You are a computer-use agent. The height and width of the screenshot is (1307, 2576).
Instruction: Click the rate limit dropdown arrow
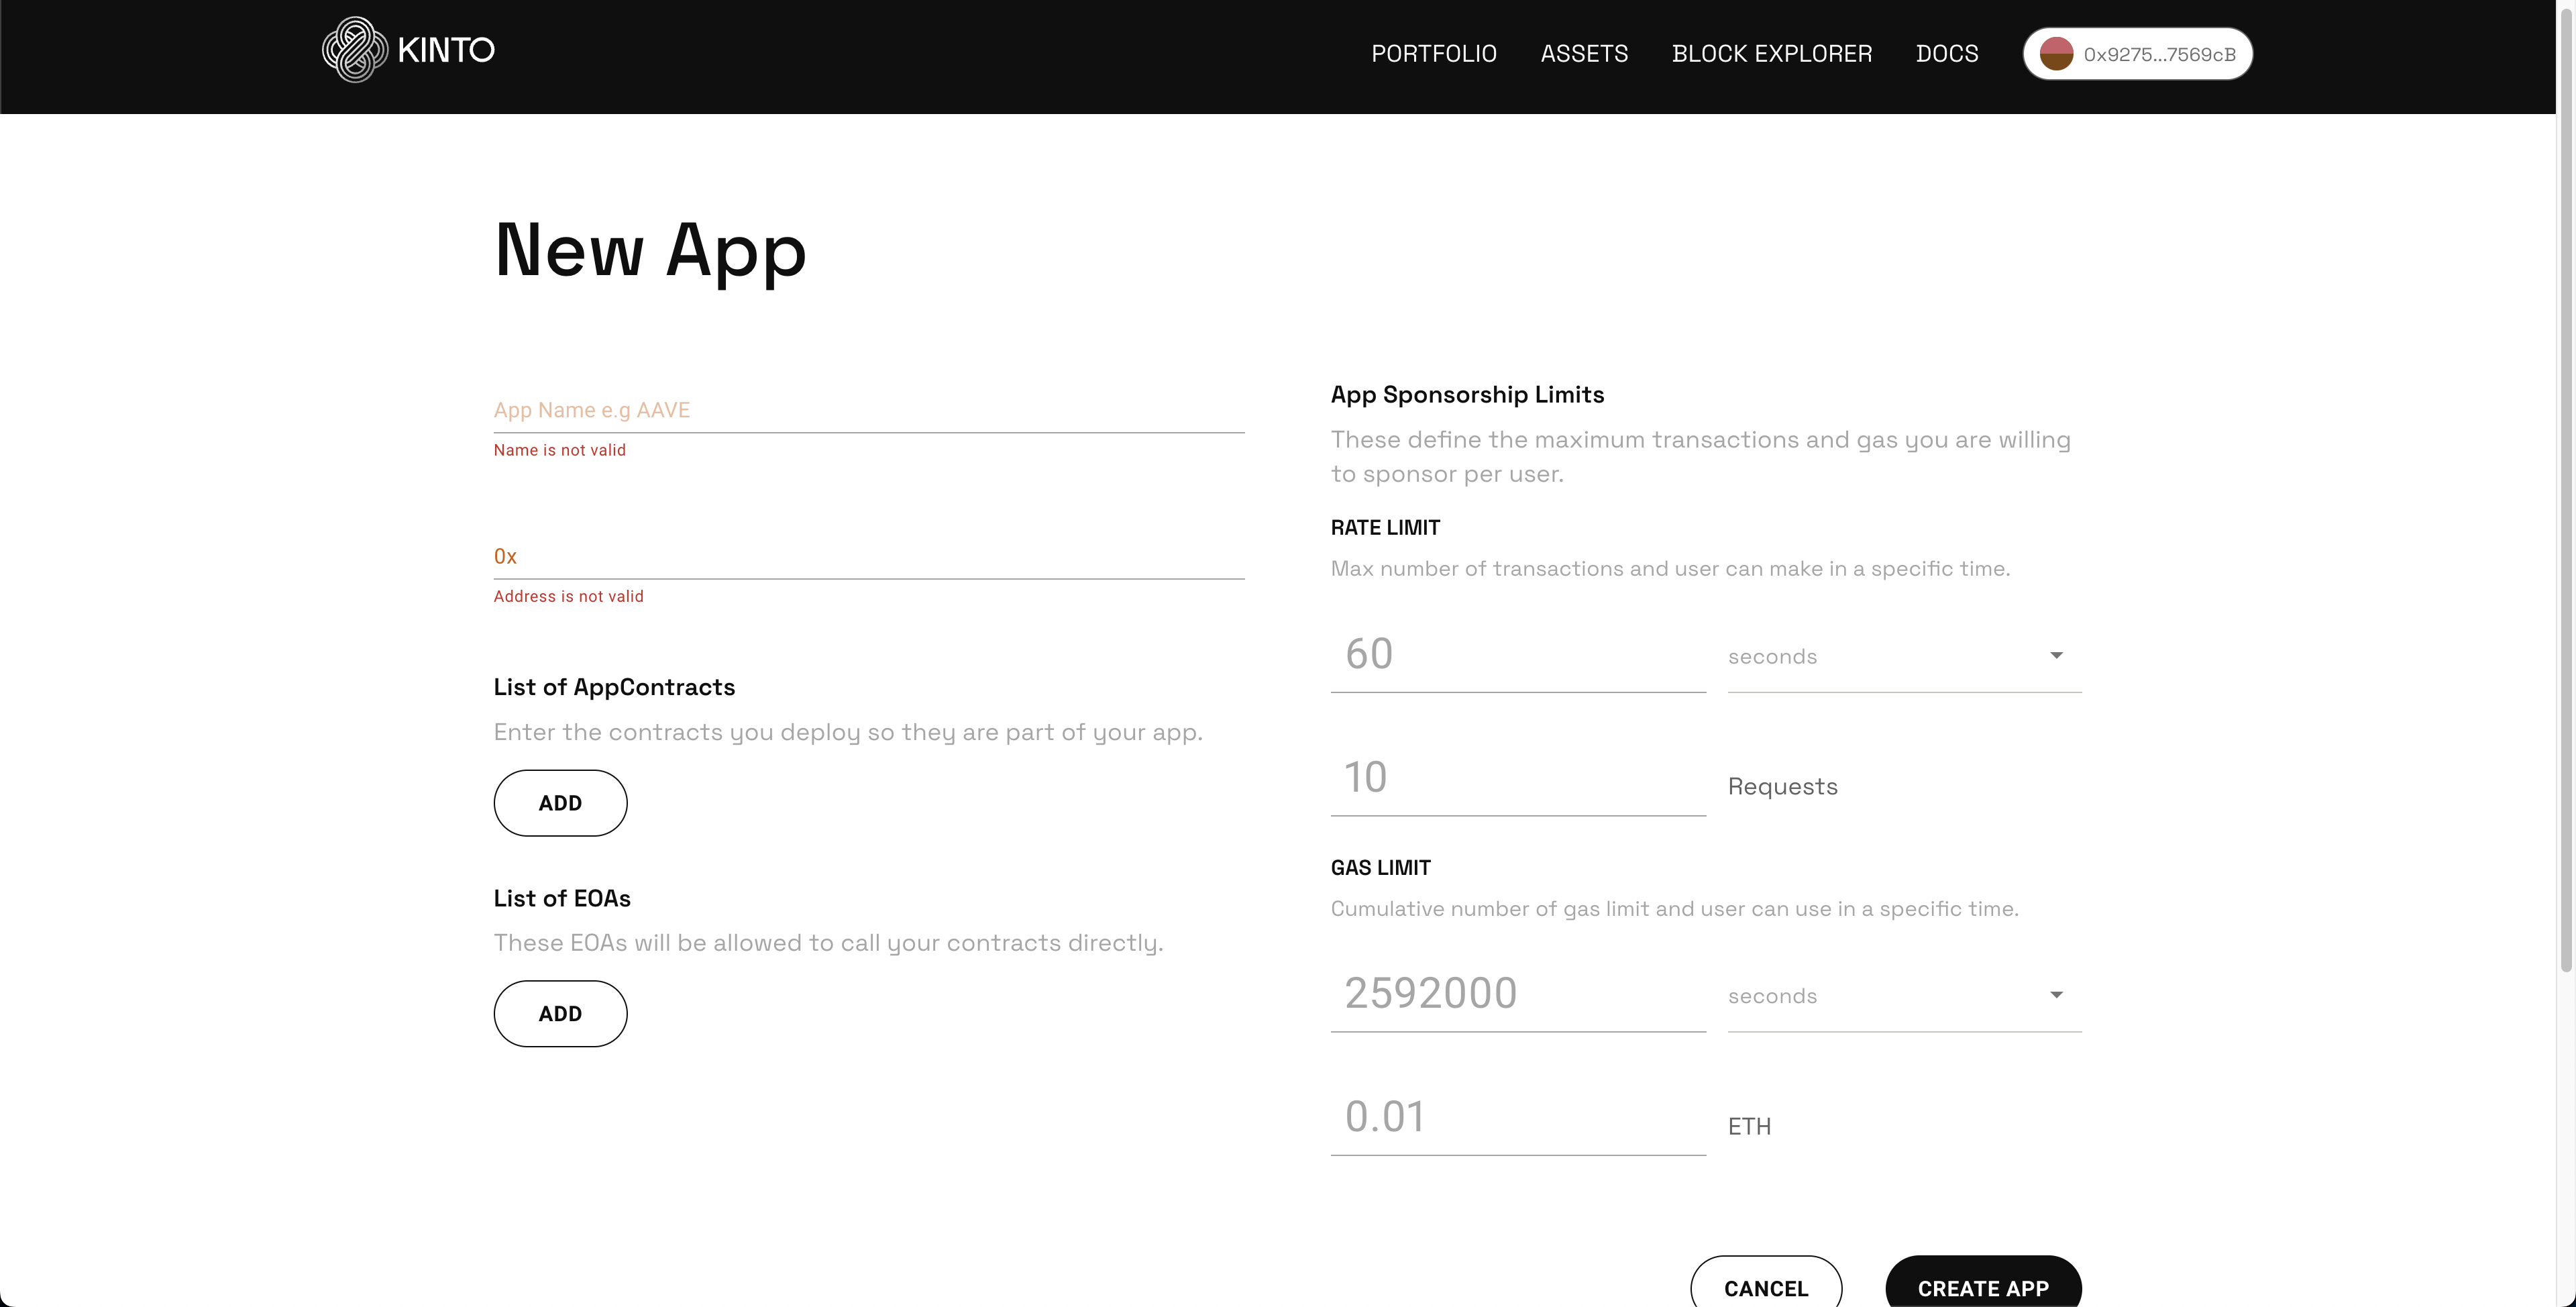[x=2056, y=656]
